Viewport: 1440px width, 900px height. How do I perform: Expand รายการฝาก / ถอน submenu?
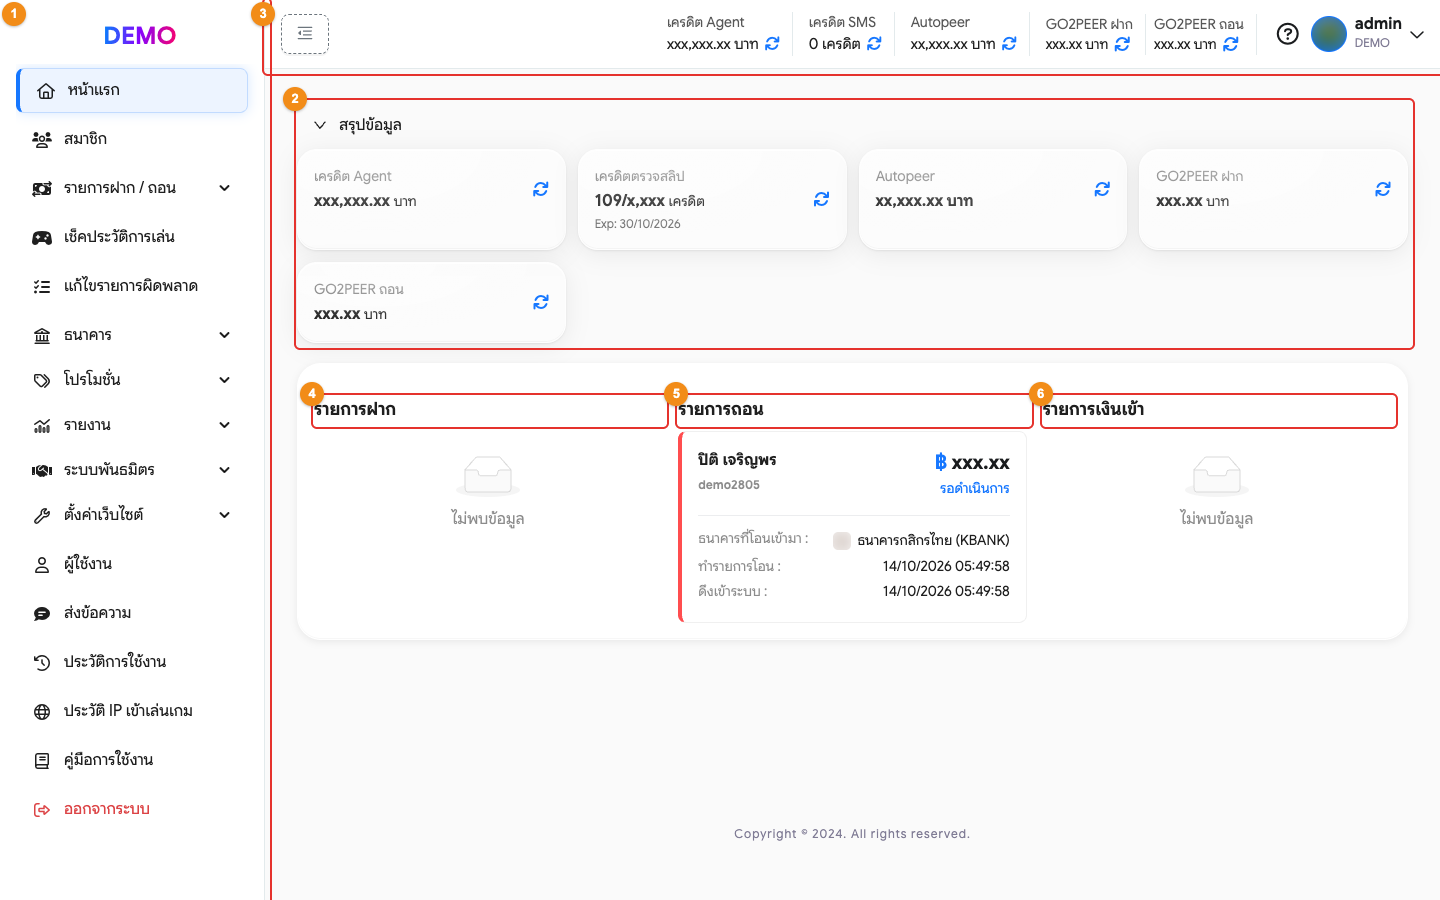coord(132,188)
